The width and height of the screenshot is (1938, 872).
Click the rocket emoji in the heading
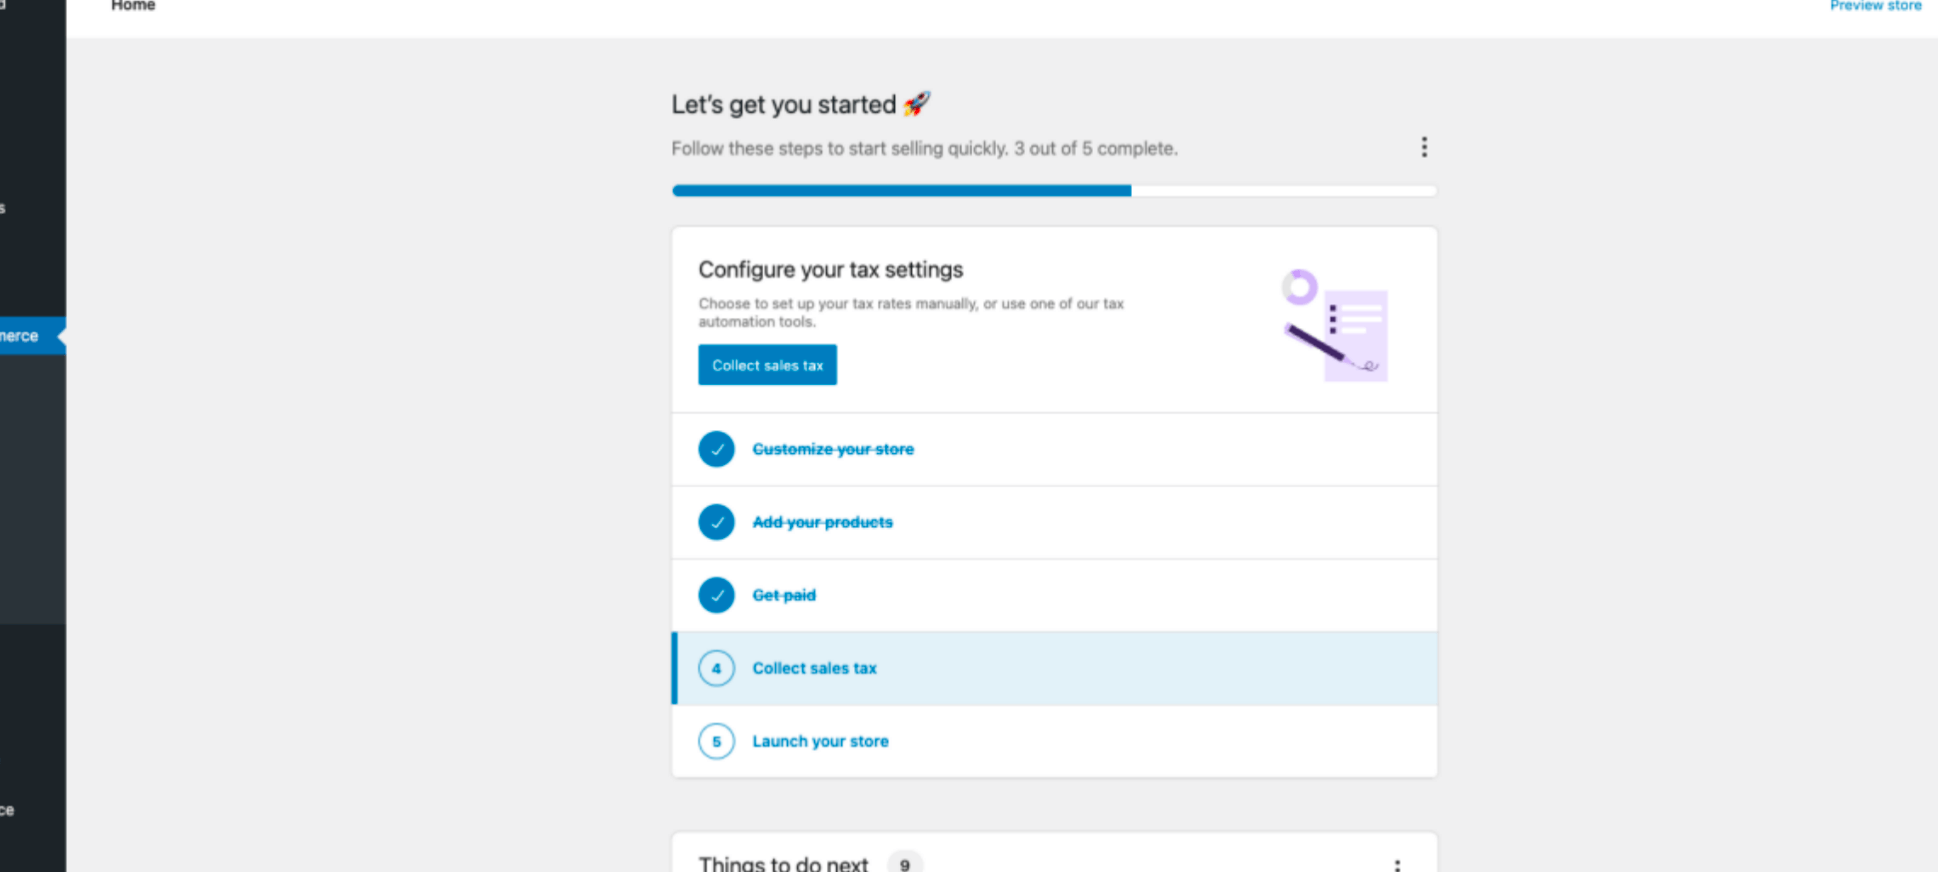click(x=916, y=104)
